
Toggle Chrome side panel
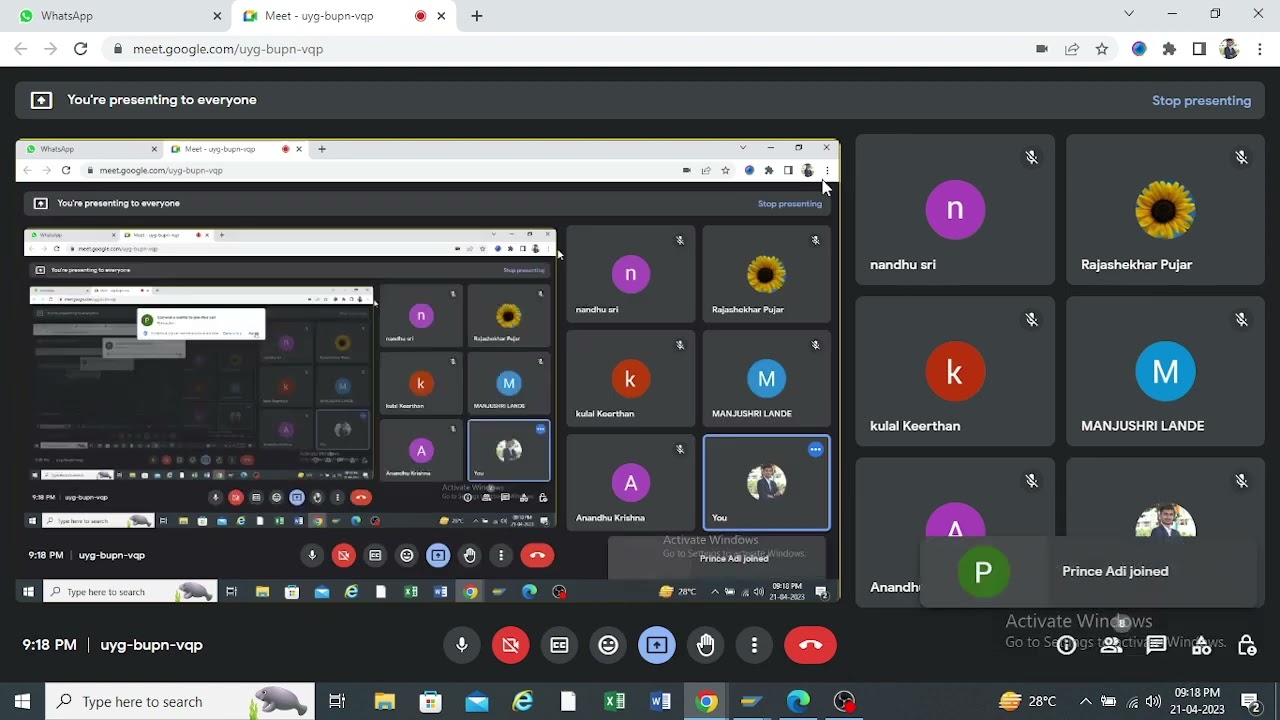1199,48
